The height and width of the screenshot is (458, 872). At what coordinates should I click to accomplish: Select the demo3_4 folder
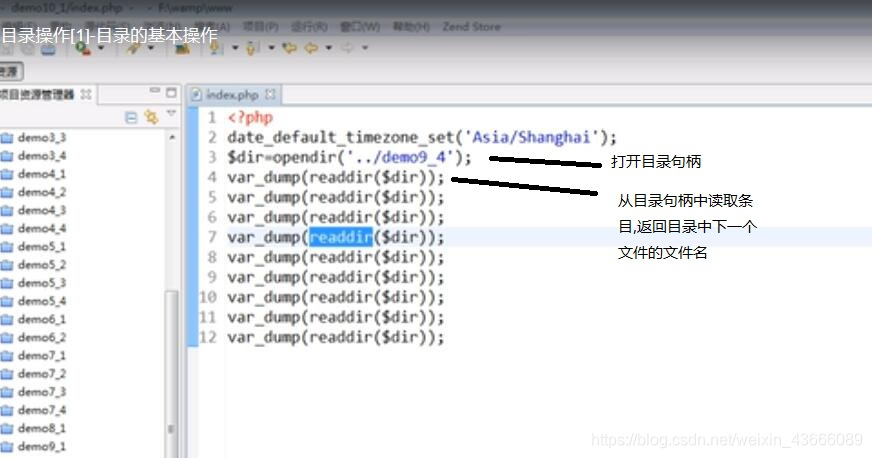click(34, 156)
